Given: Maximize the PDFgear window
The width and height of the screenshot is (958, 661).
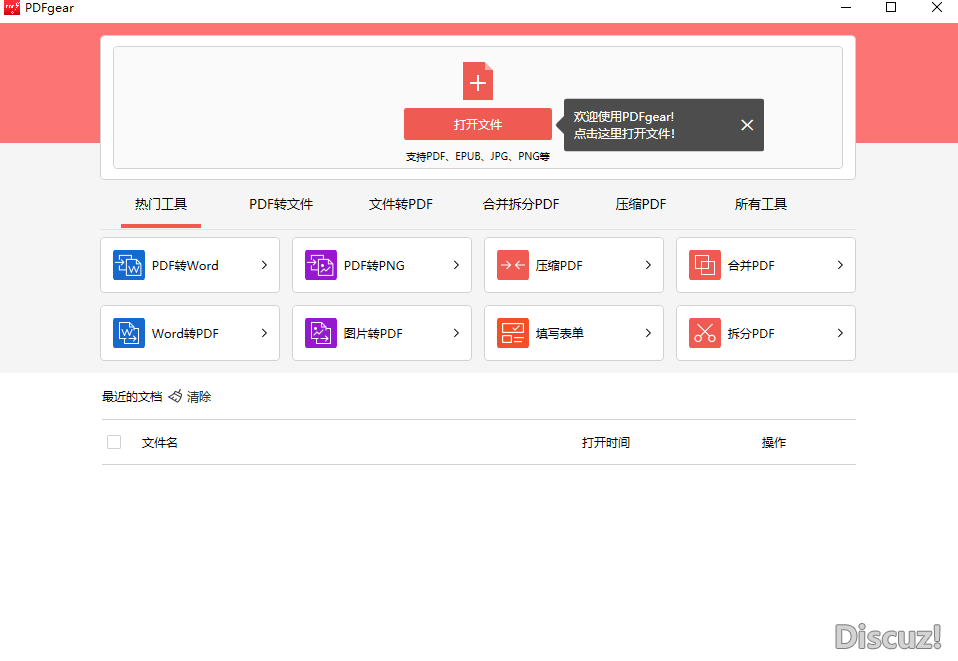Looking at the screenshot, I should click(891, 7).
